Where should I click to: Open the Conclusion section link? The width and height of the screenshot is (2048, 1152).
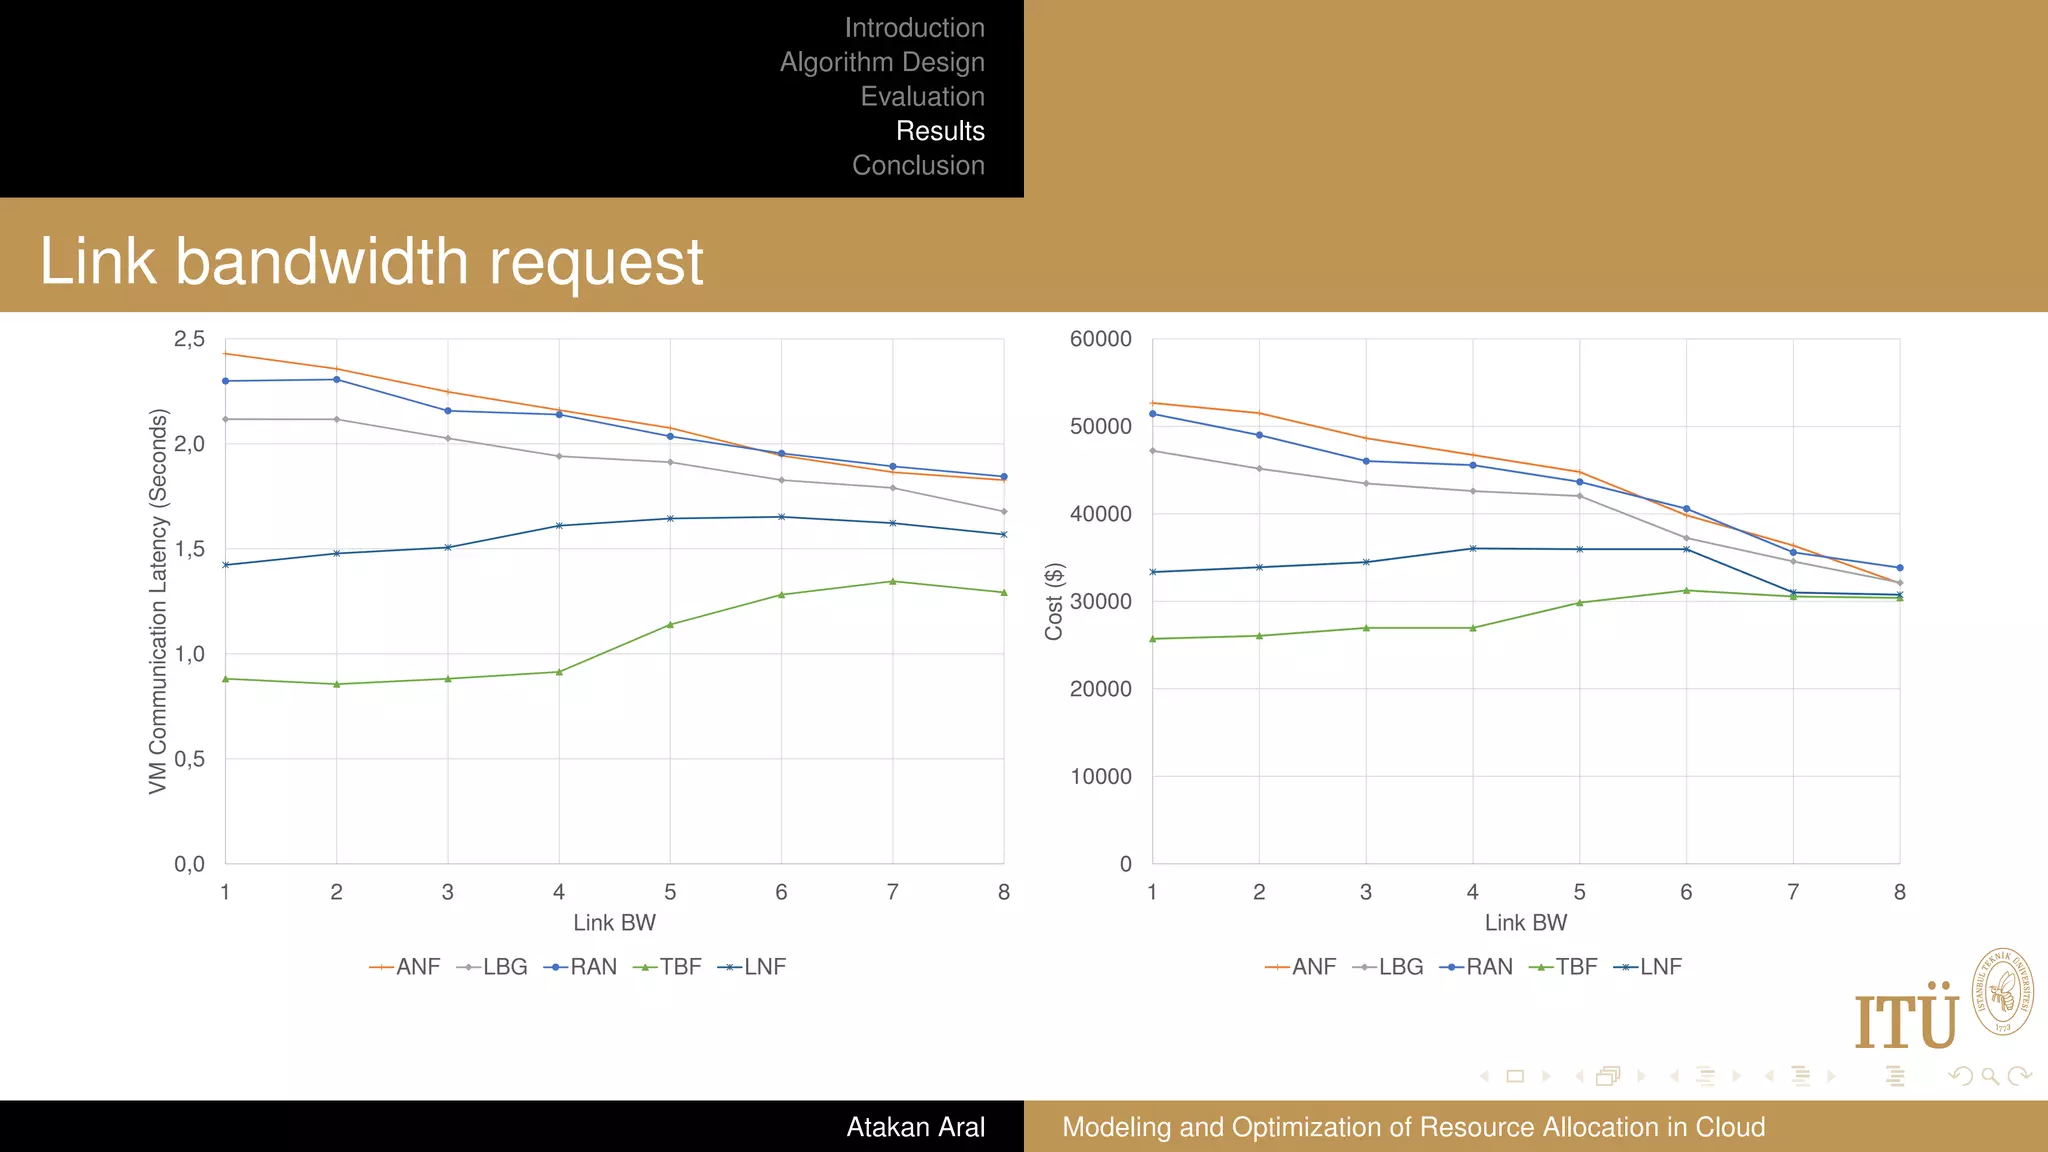tap(918, 165)
